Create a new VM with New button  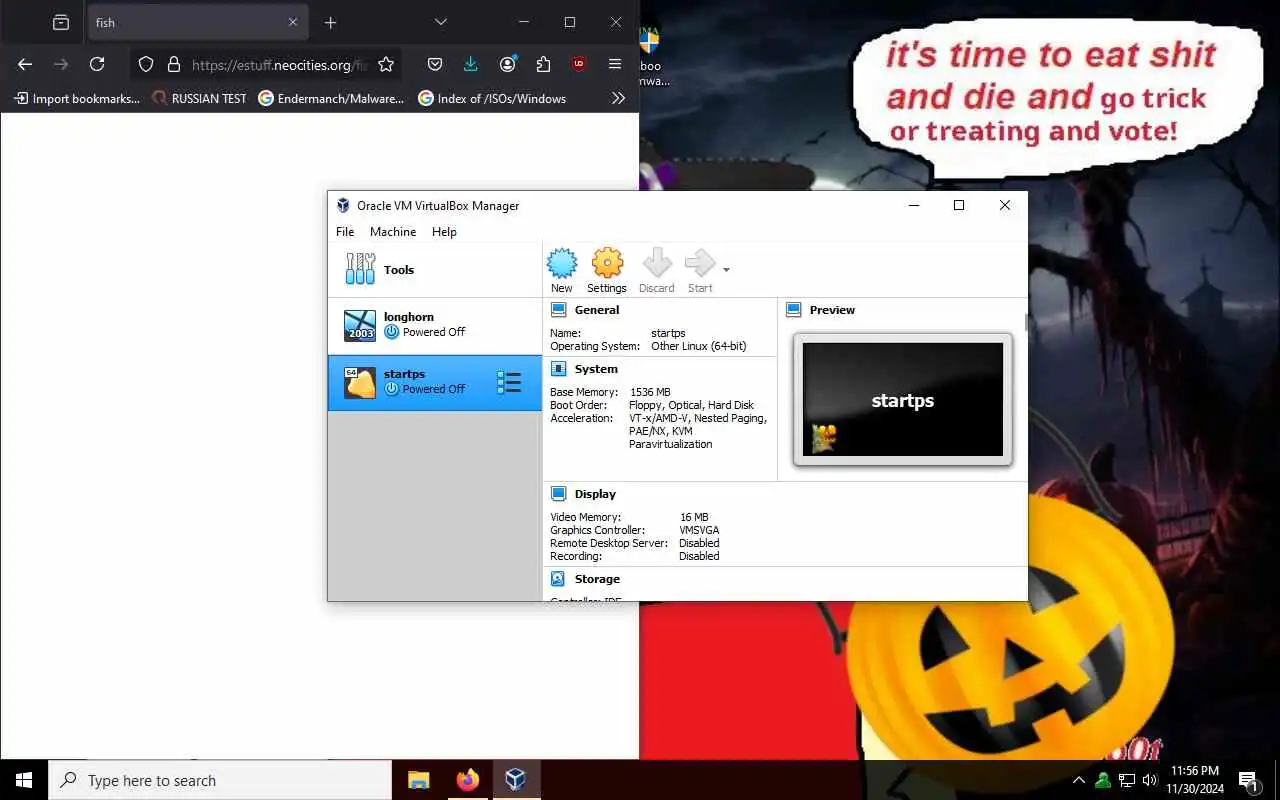coord(562,271)
